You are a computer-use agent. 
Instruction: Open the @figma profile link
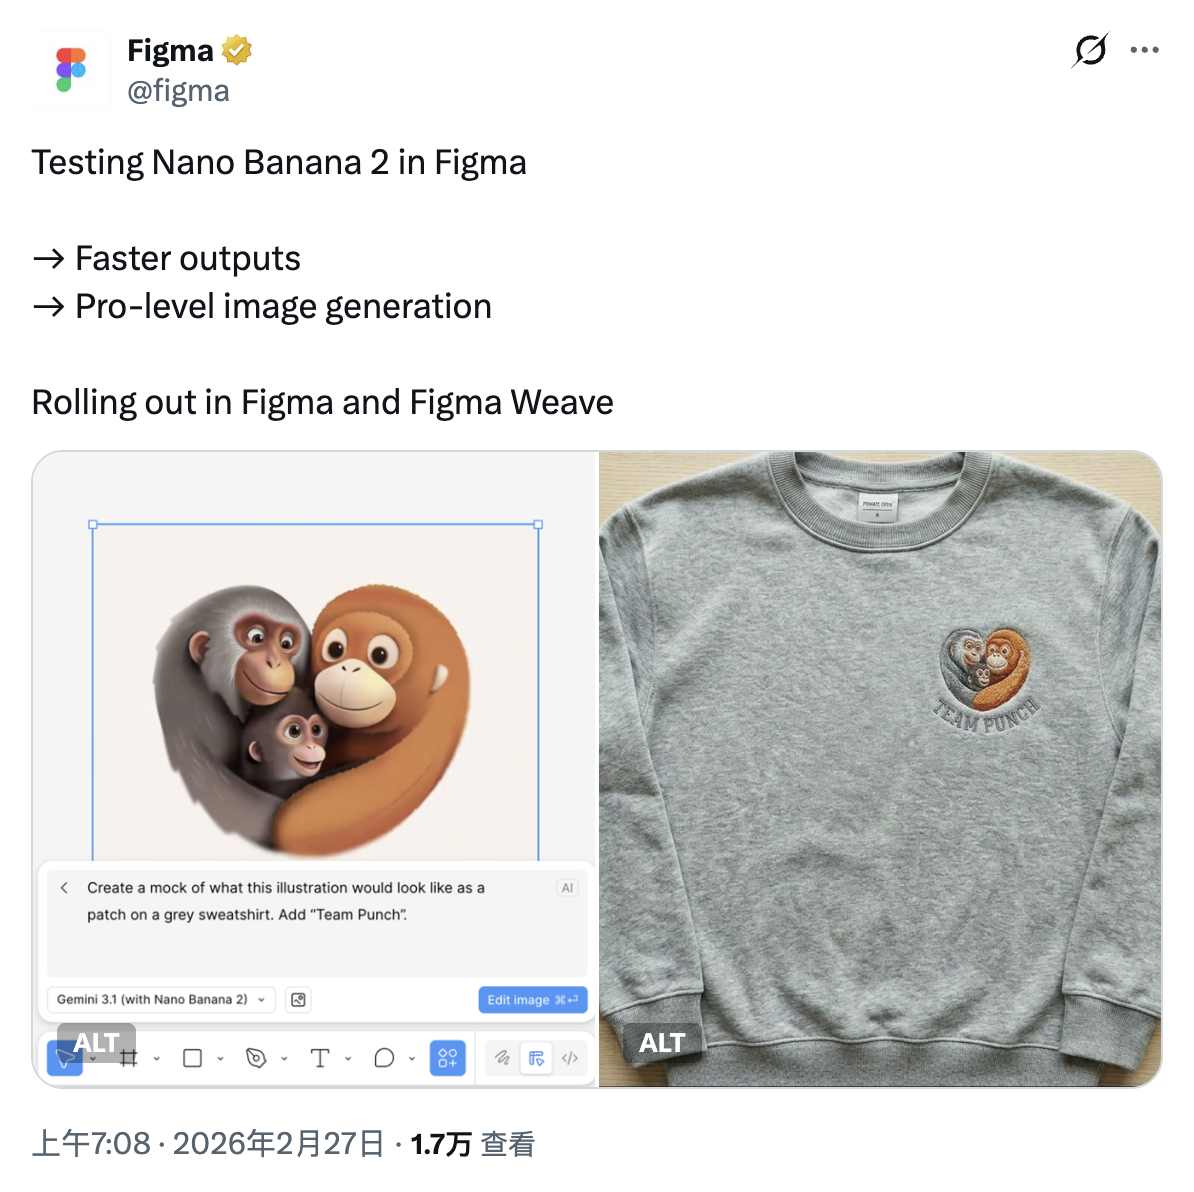click(178, 90)
